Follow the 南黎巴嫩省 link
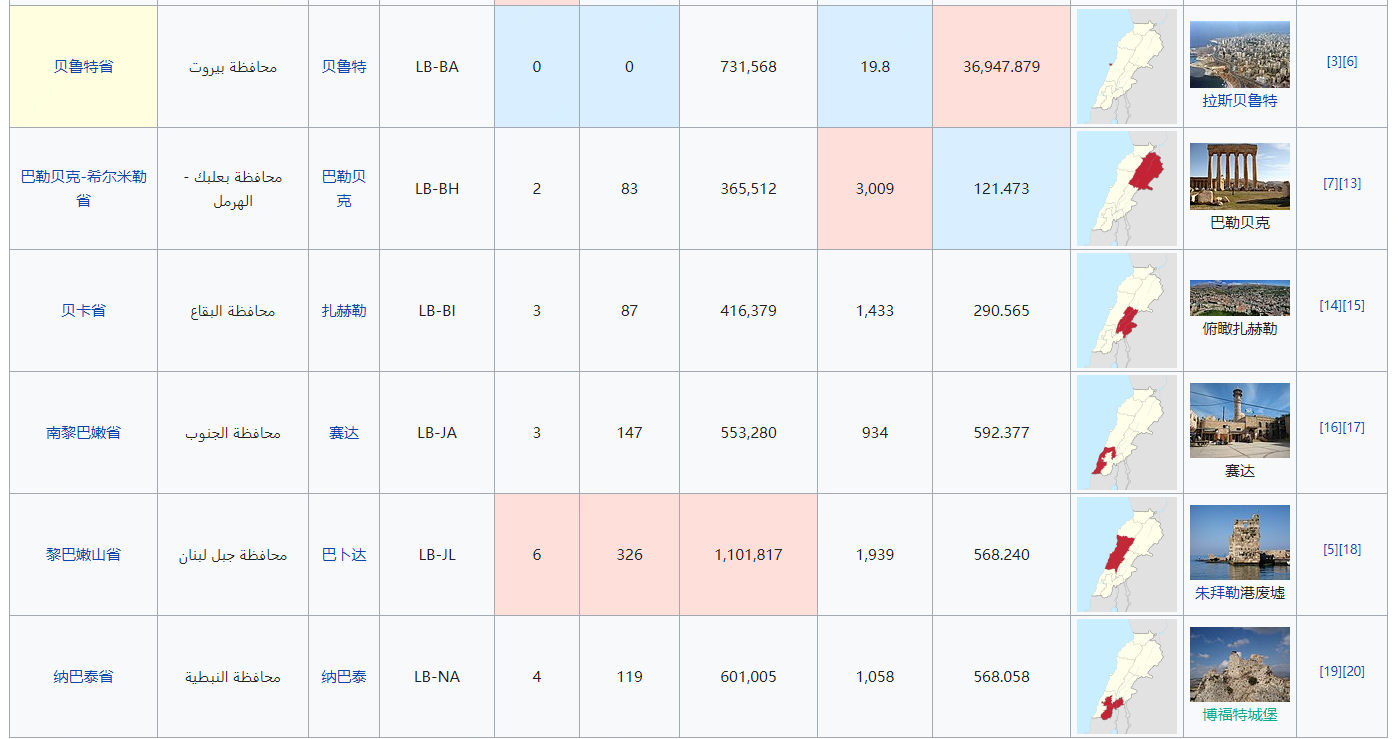The image size is (1398, 739). click(x=83, y=433)
